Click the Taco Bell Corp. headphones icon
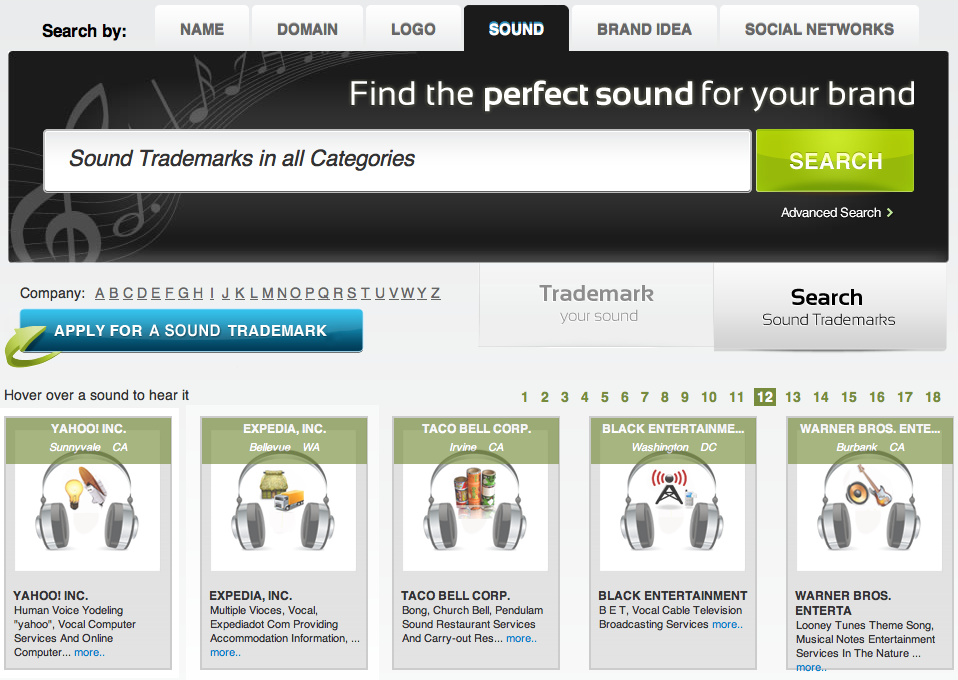This screenshot has height=680, width=958. pos(475,502)
